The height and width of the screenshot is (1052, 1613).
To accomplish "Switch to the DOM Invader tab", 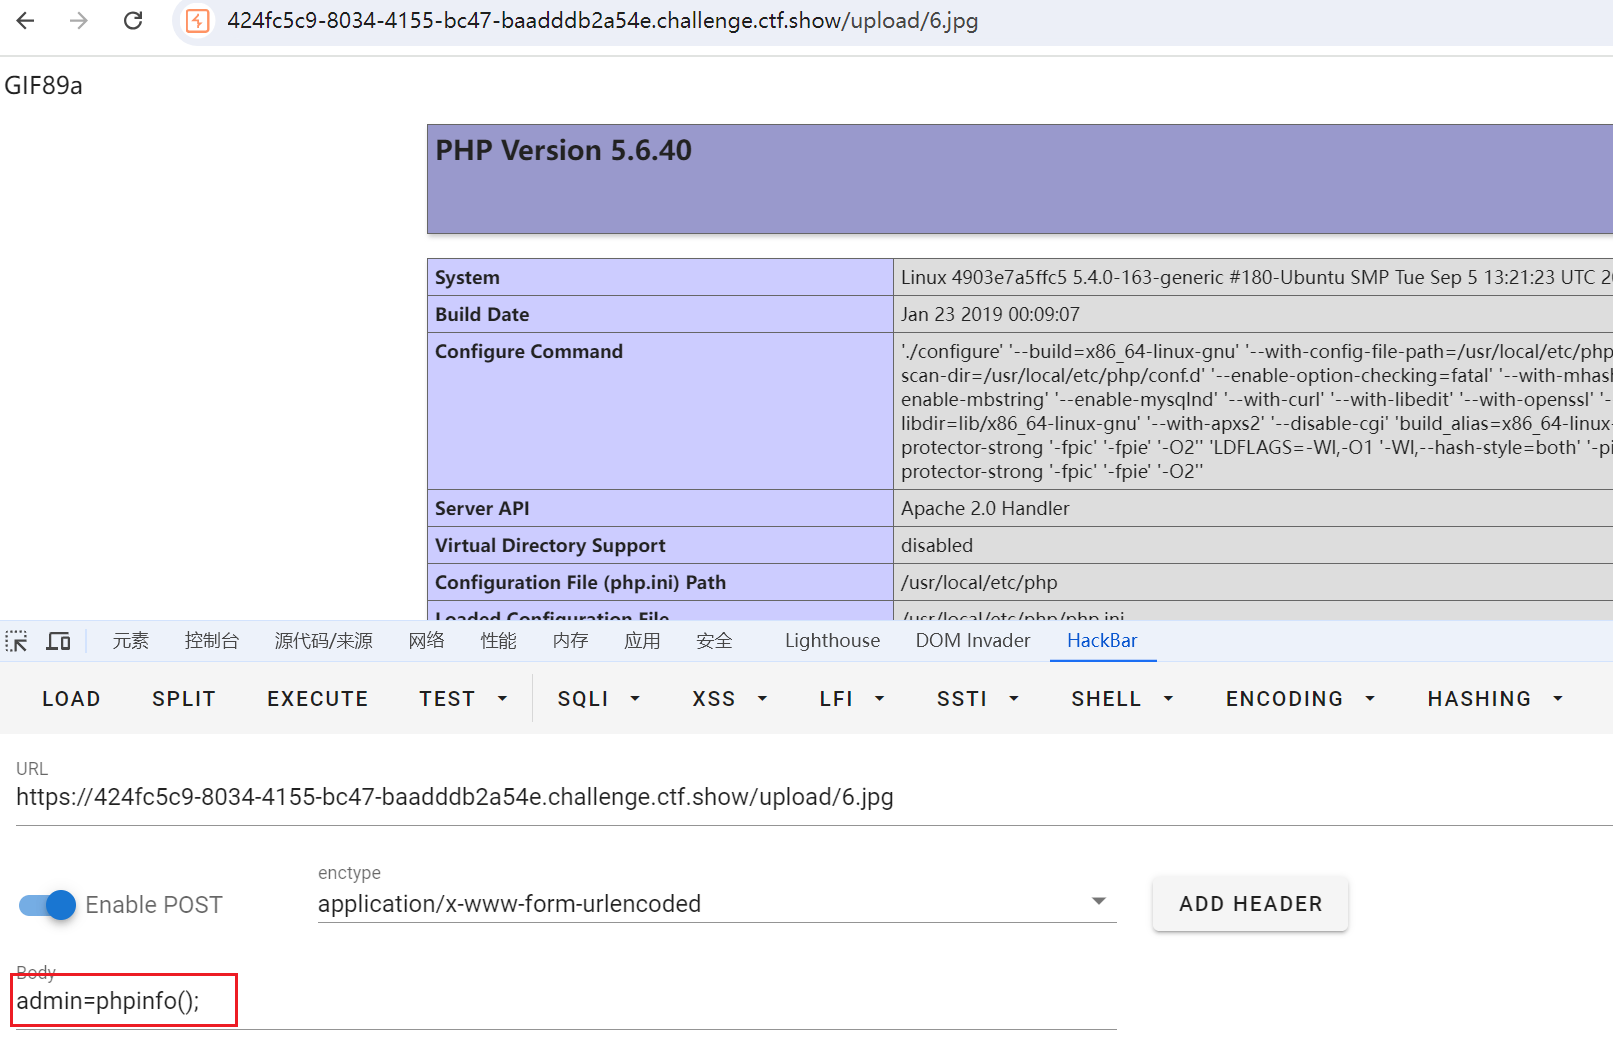I will (972, 641).
